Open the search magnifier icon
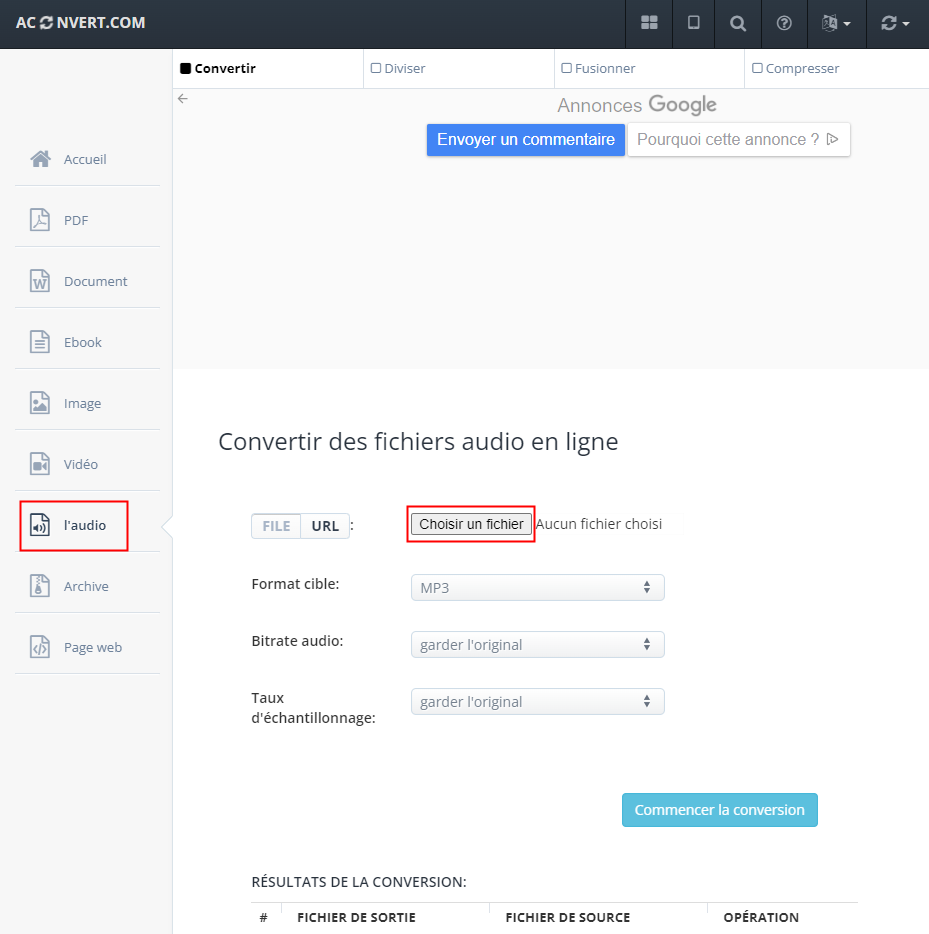This screenshot has width=929, height=934. click(x=738, y=23)
